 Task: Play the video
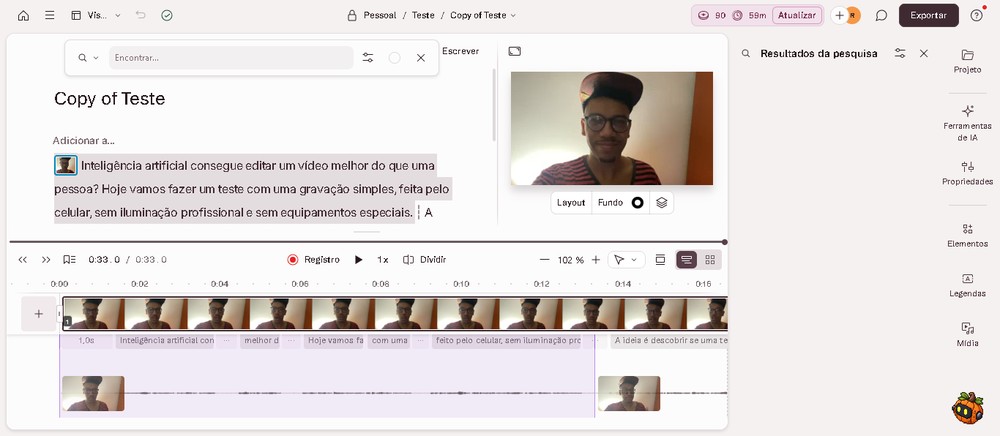click(x=358, y=259)
